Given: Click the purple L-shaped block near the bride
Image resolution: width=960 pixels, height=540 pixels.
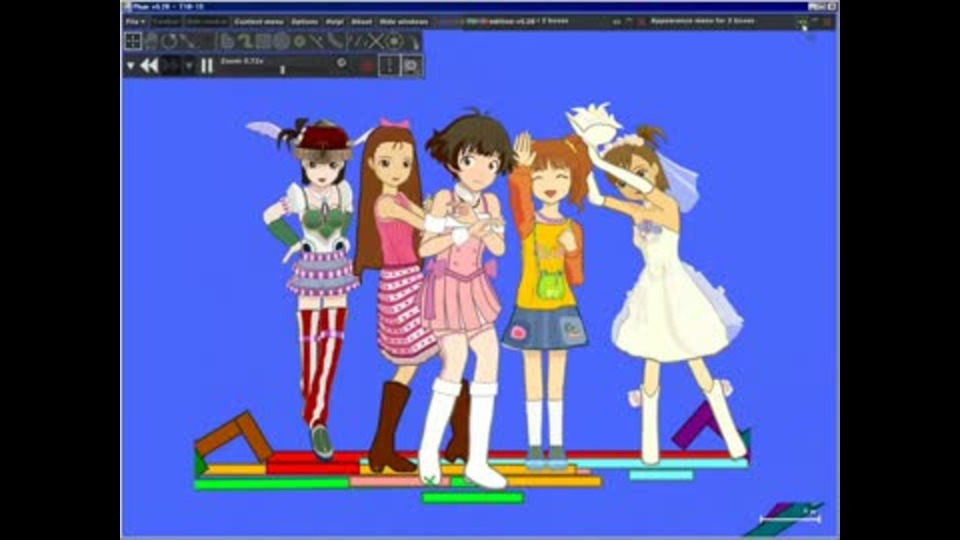Looking at the screenshot, I should [698, 426].
